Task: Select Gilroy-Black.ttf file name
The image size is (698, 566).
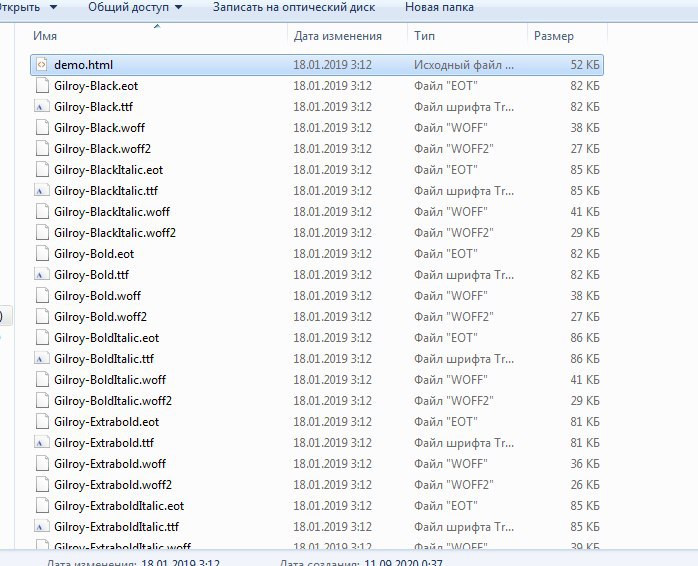Action: pyautogui.click(x=93, y=107)
